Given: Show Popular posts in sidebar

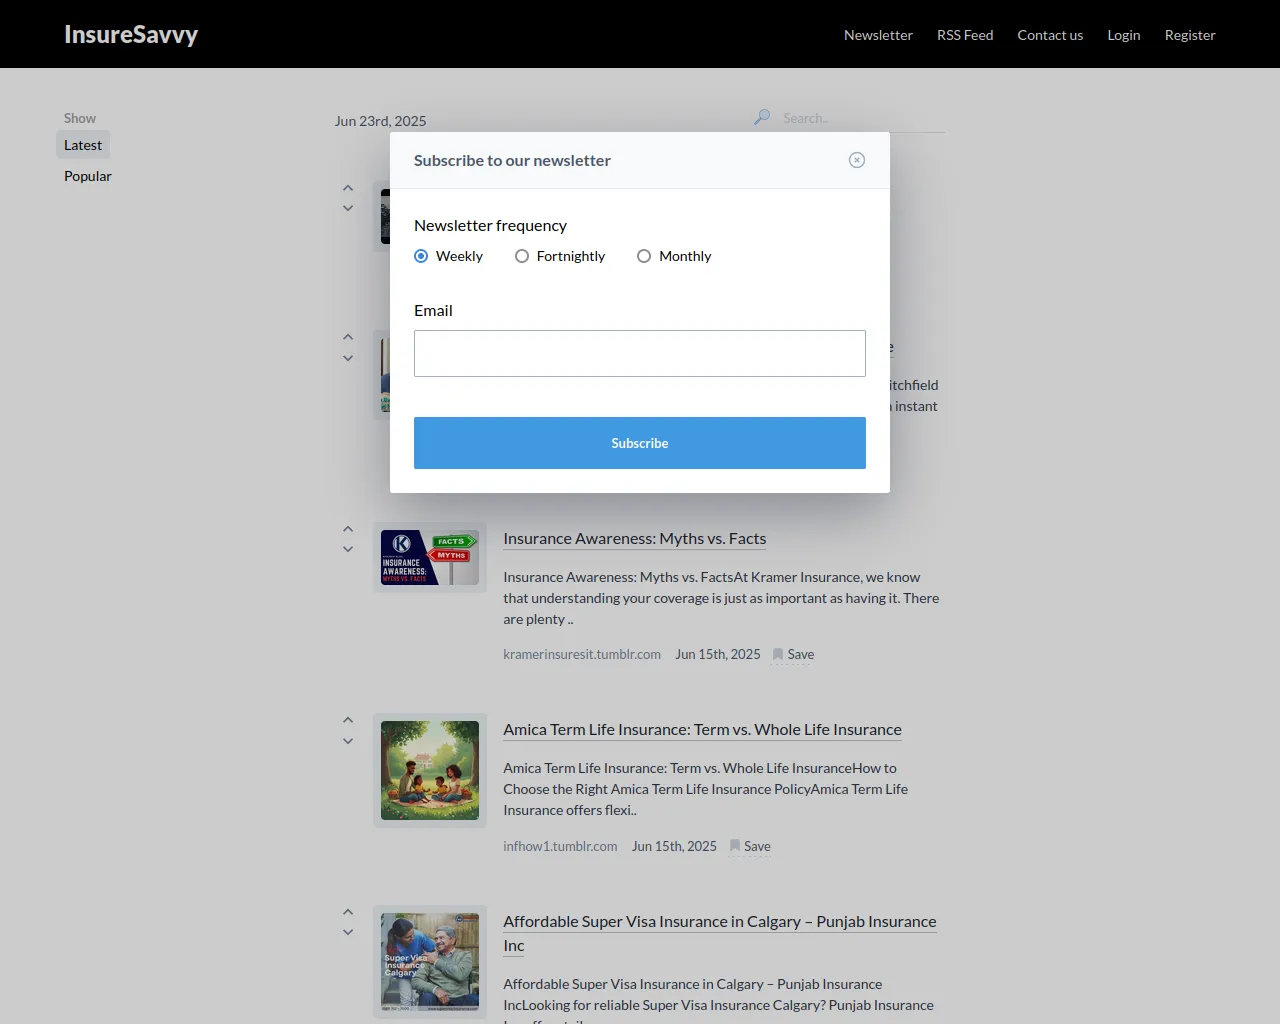Looking at the screenshot, I should 88,176.
